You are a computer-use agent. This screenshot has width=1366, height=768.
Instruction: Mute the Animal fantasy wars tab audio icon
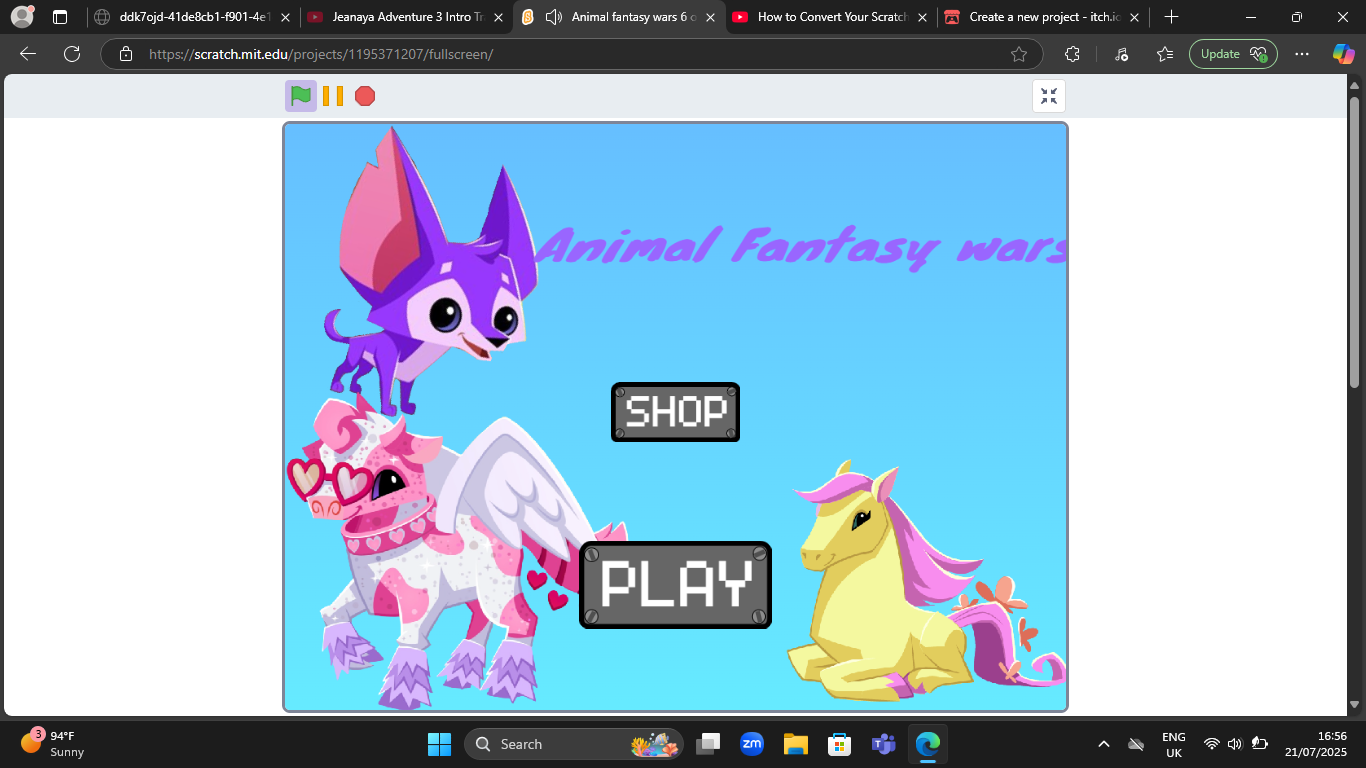coord(553,17)
